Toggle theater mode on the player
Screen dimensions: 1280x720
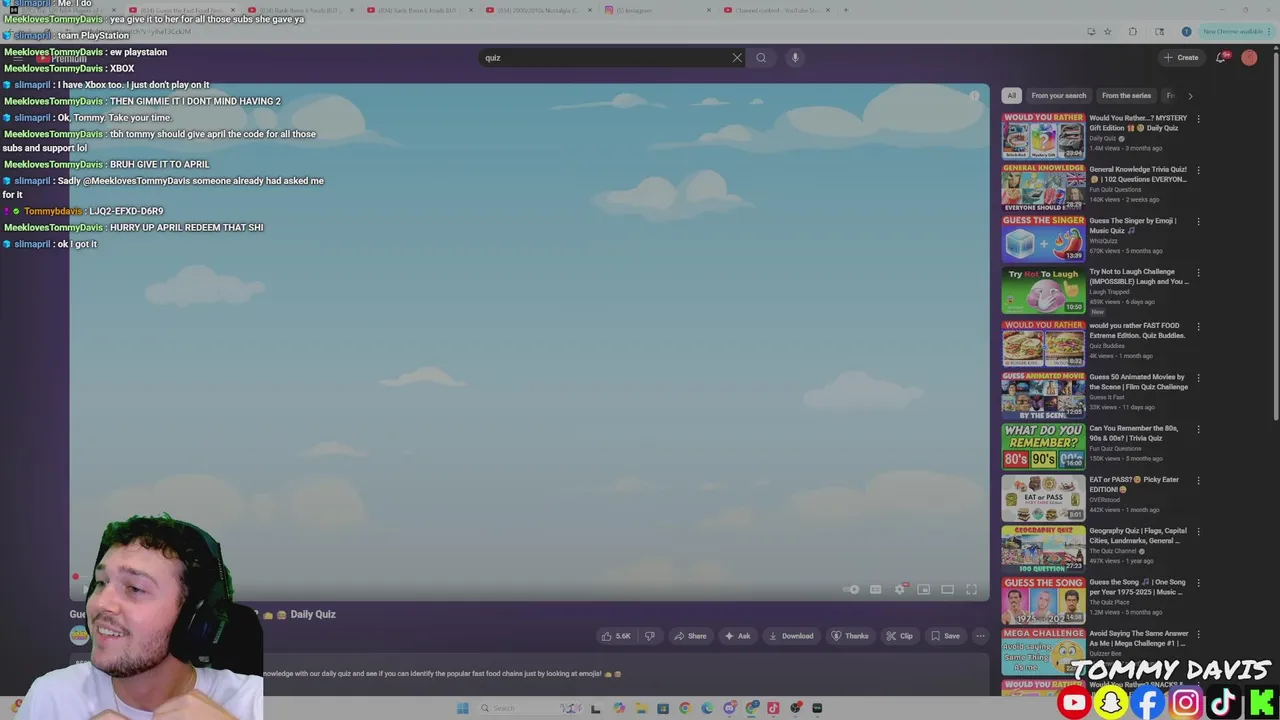pyautogui.click(x=947, y=589)
